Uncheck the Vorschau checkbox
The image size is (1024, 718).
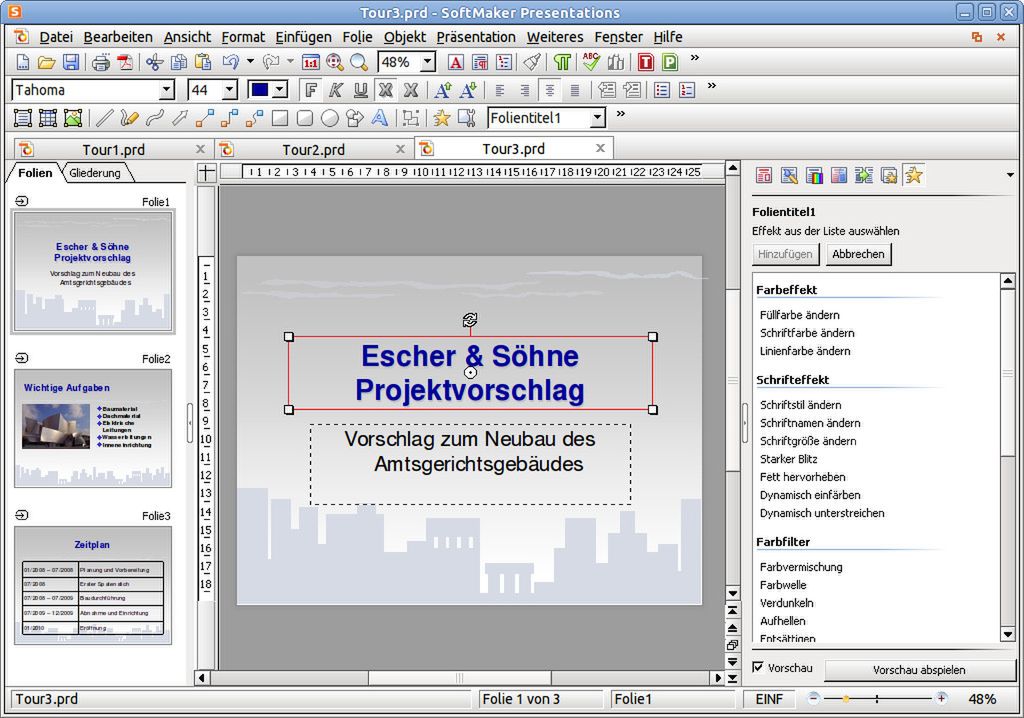tap(758, 667)
